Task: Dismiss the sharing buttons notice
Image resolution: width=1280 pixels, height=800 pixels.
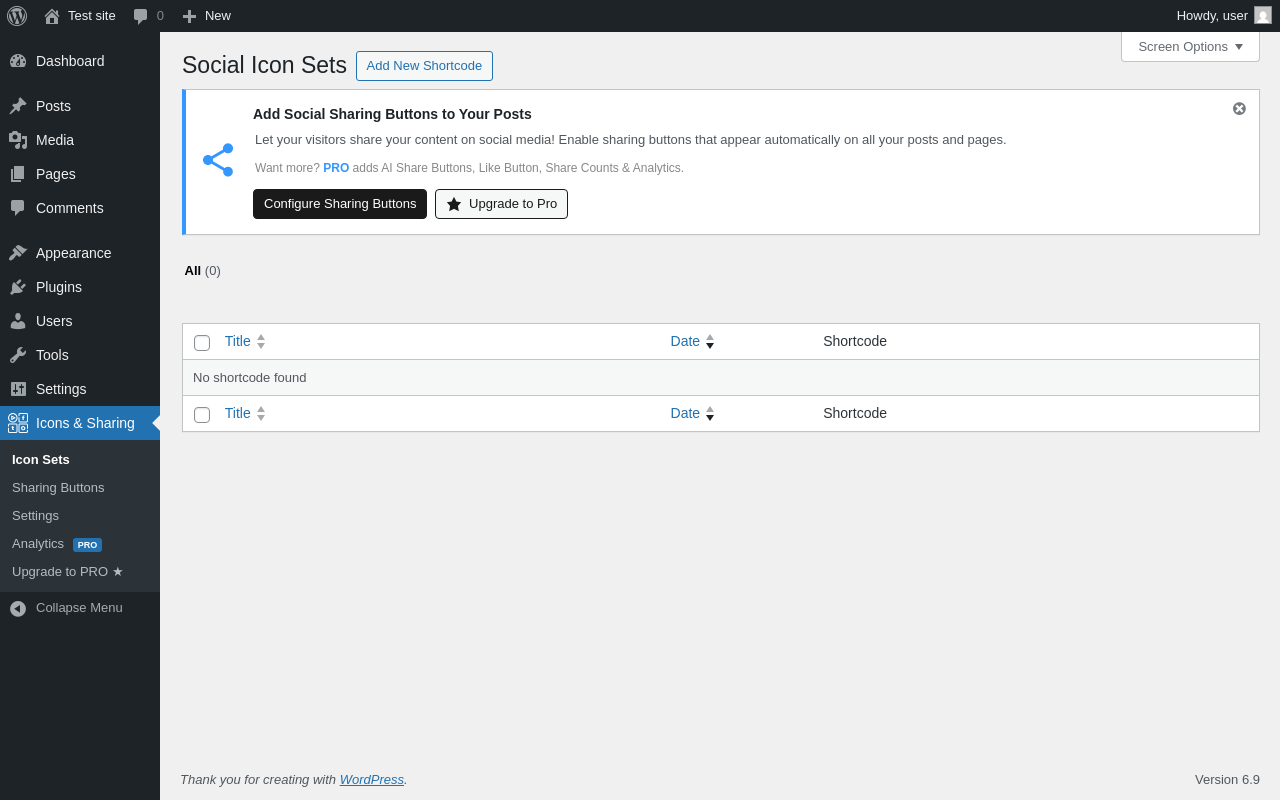Action: pyautogui.click(x=1239, y=109)
